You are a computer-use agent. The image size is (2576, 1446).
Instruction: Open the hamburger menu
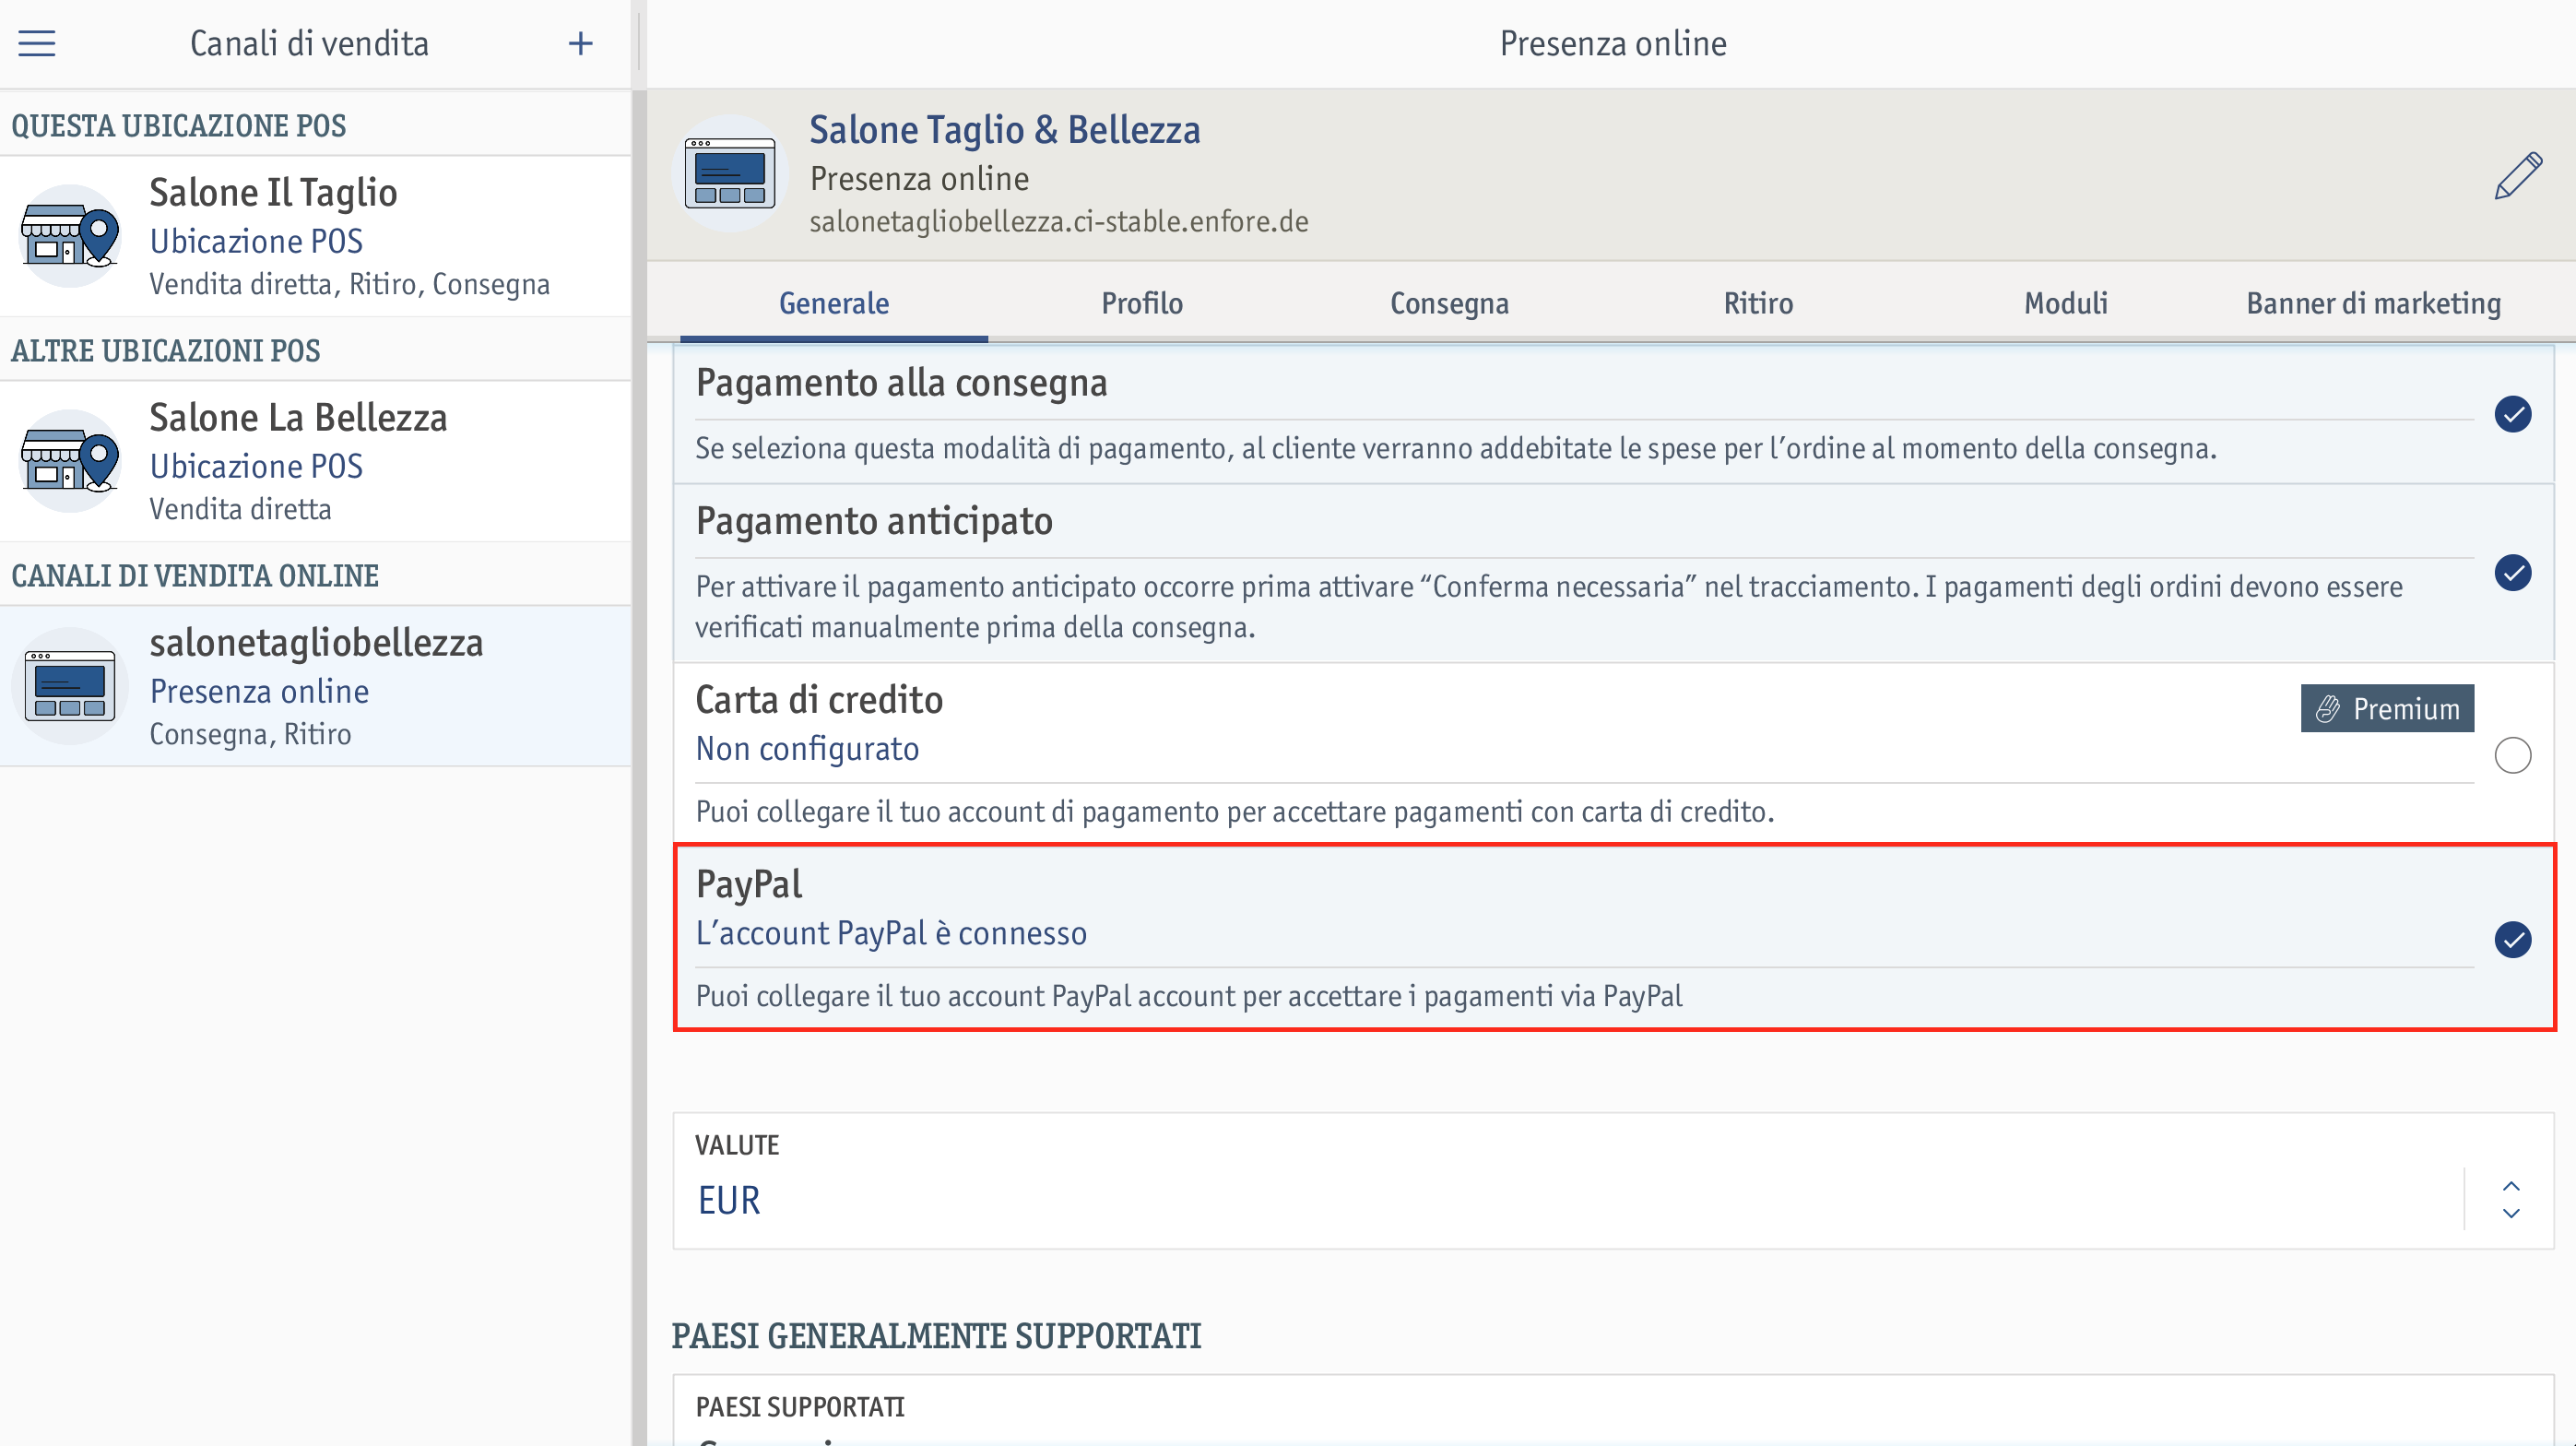[x=37, y=43]
